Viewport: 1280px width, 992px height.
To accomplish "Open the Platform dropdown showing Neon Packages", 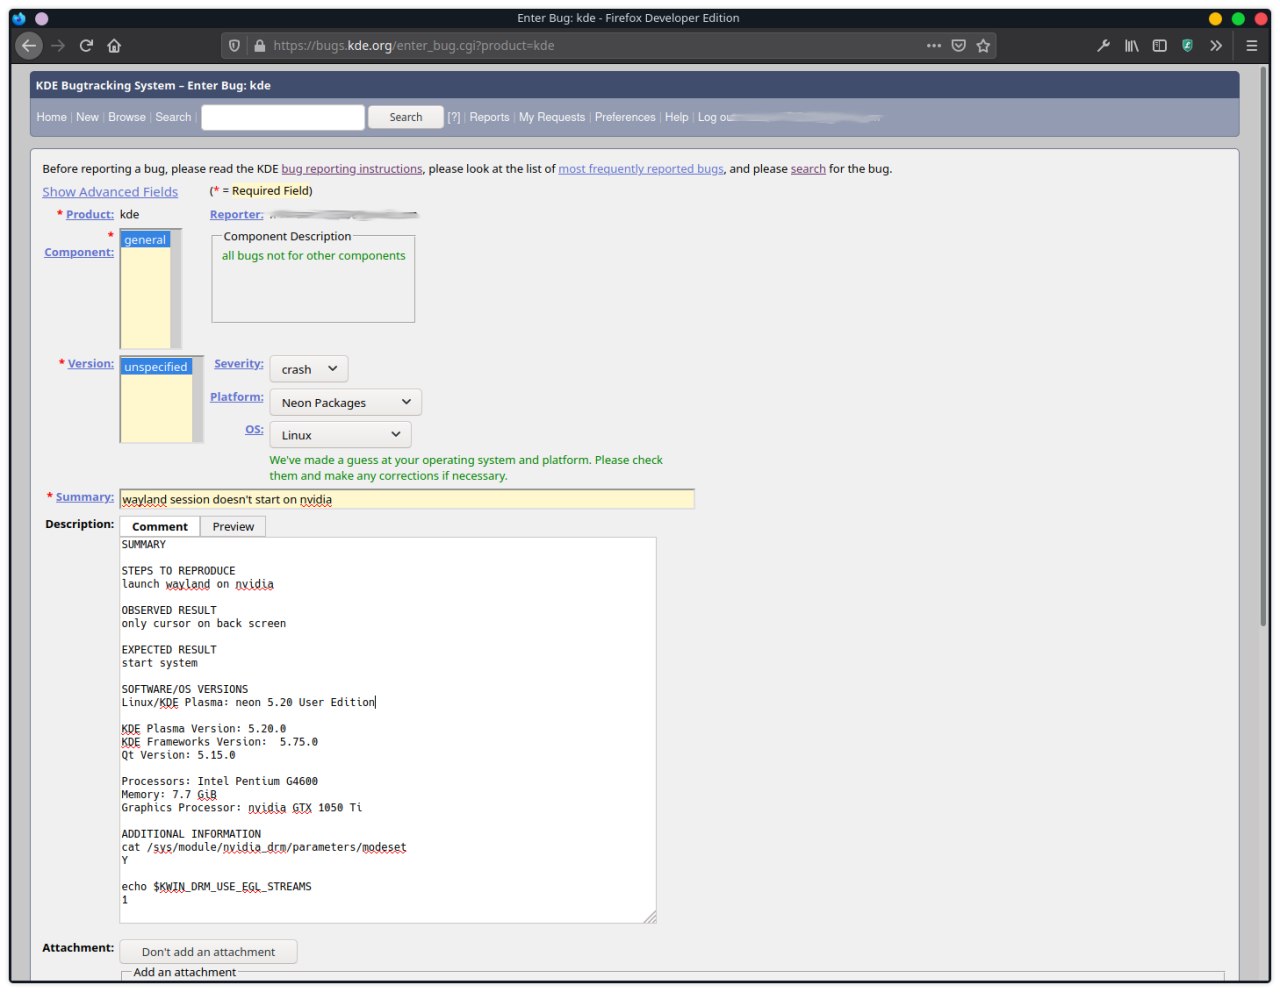I will pos(345,402).
